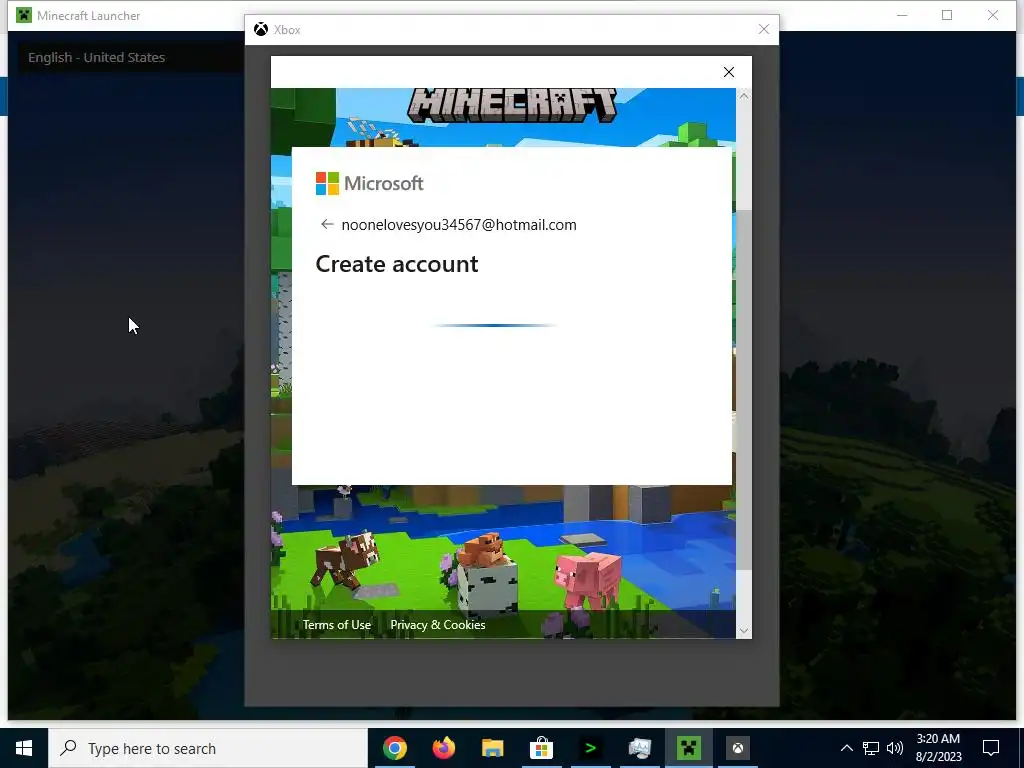Open the green terminal app in taskbar
The image size is (1024, 768).
pos(590,748)
